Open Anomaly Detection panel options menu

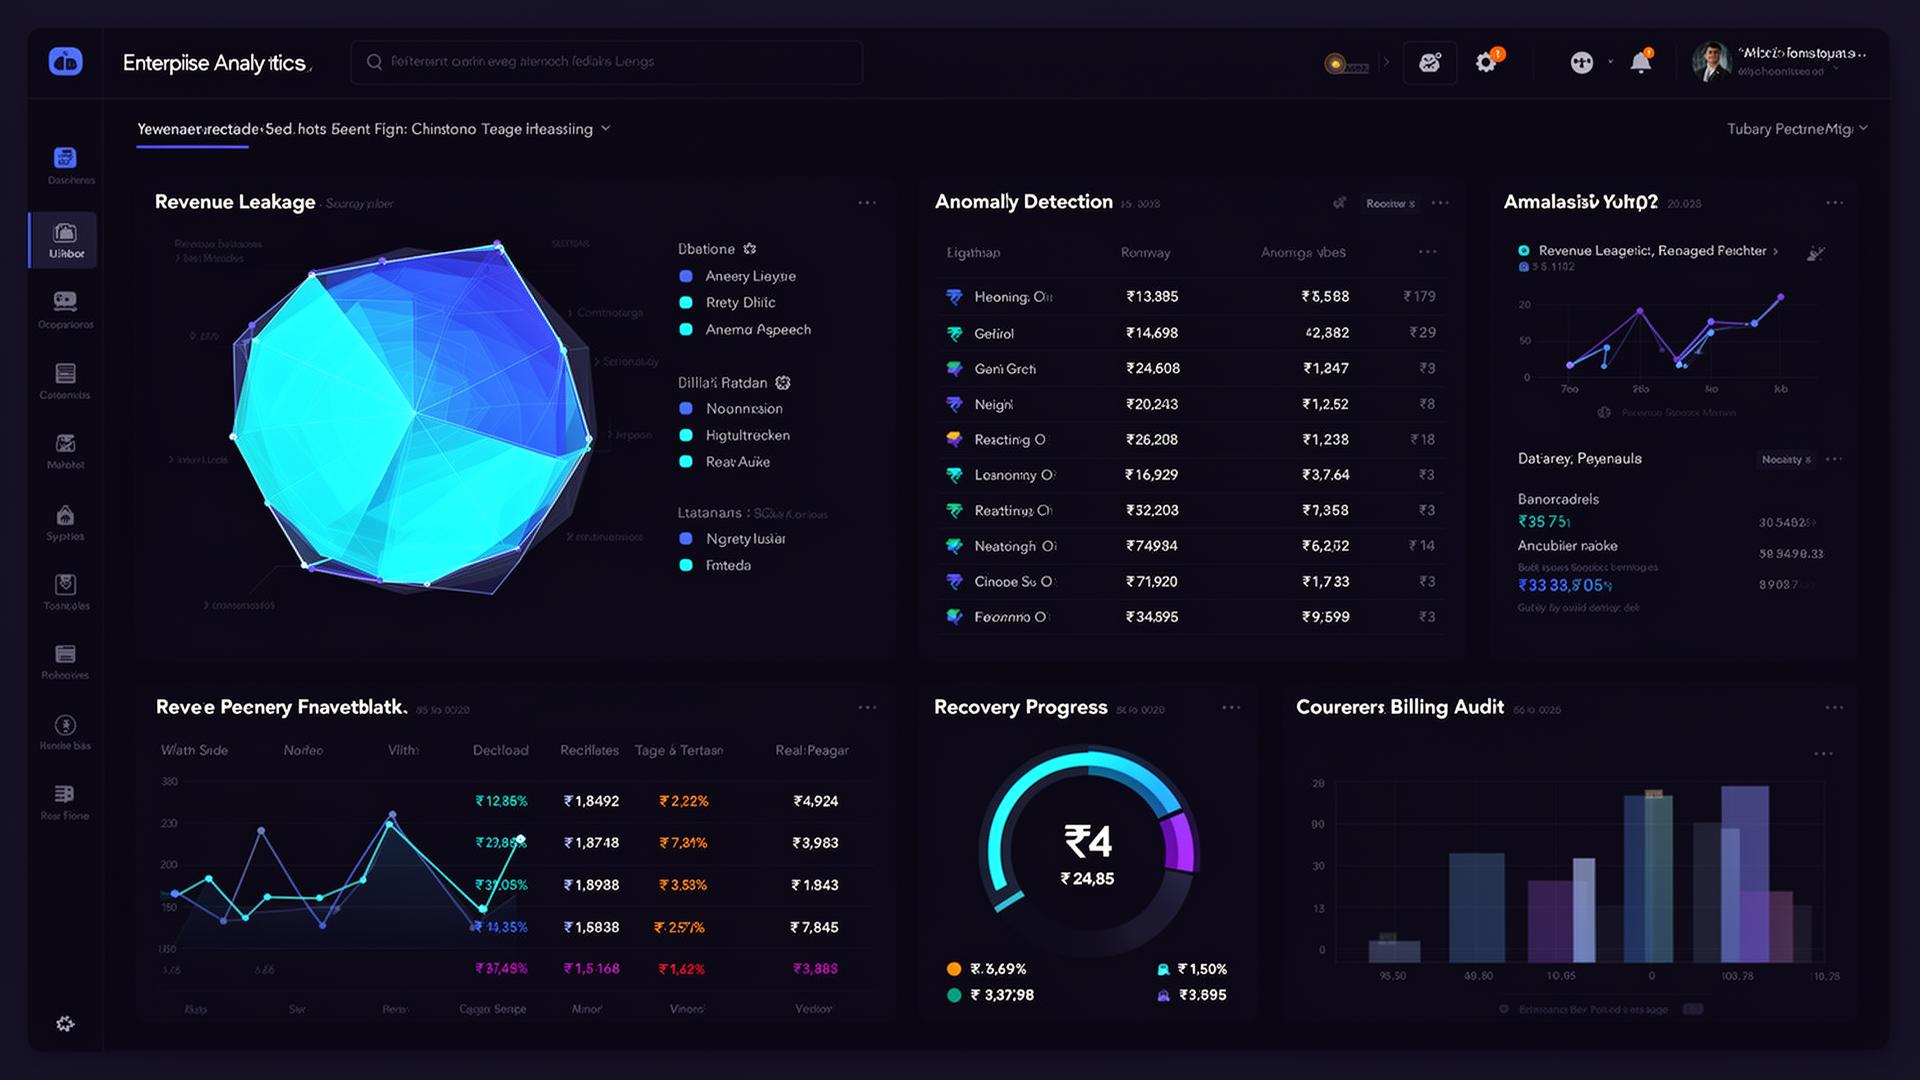[x=1440, y=203]
